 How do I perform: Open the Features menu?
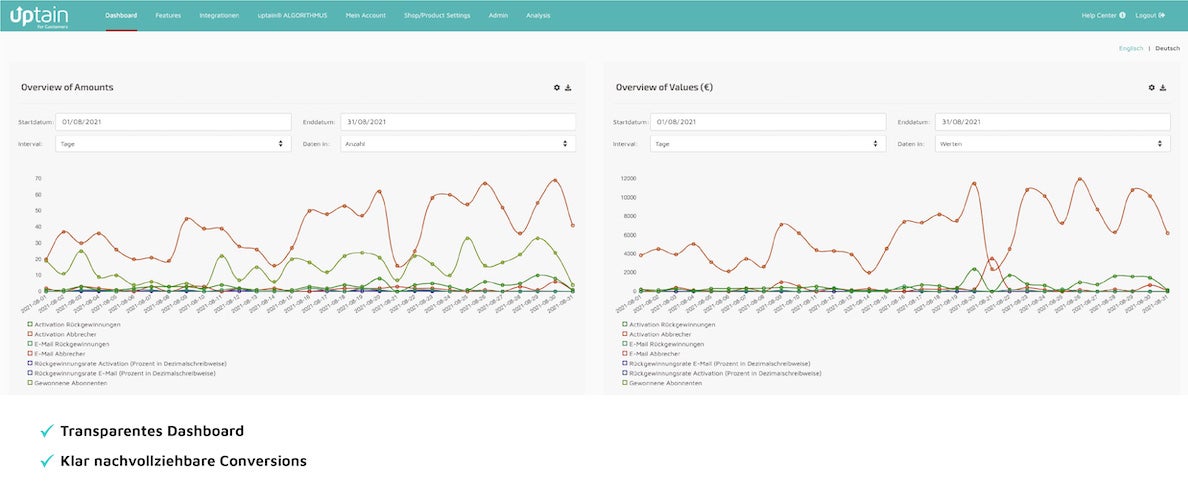tap(168, 16)
